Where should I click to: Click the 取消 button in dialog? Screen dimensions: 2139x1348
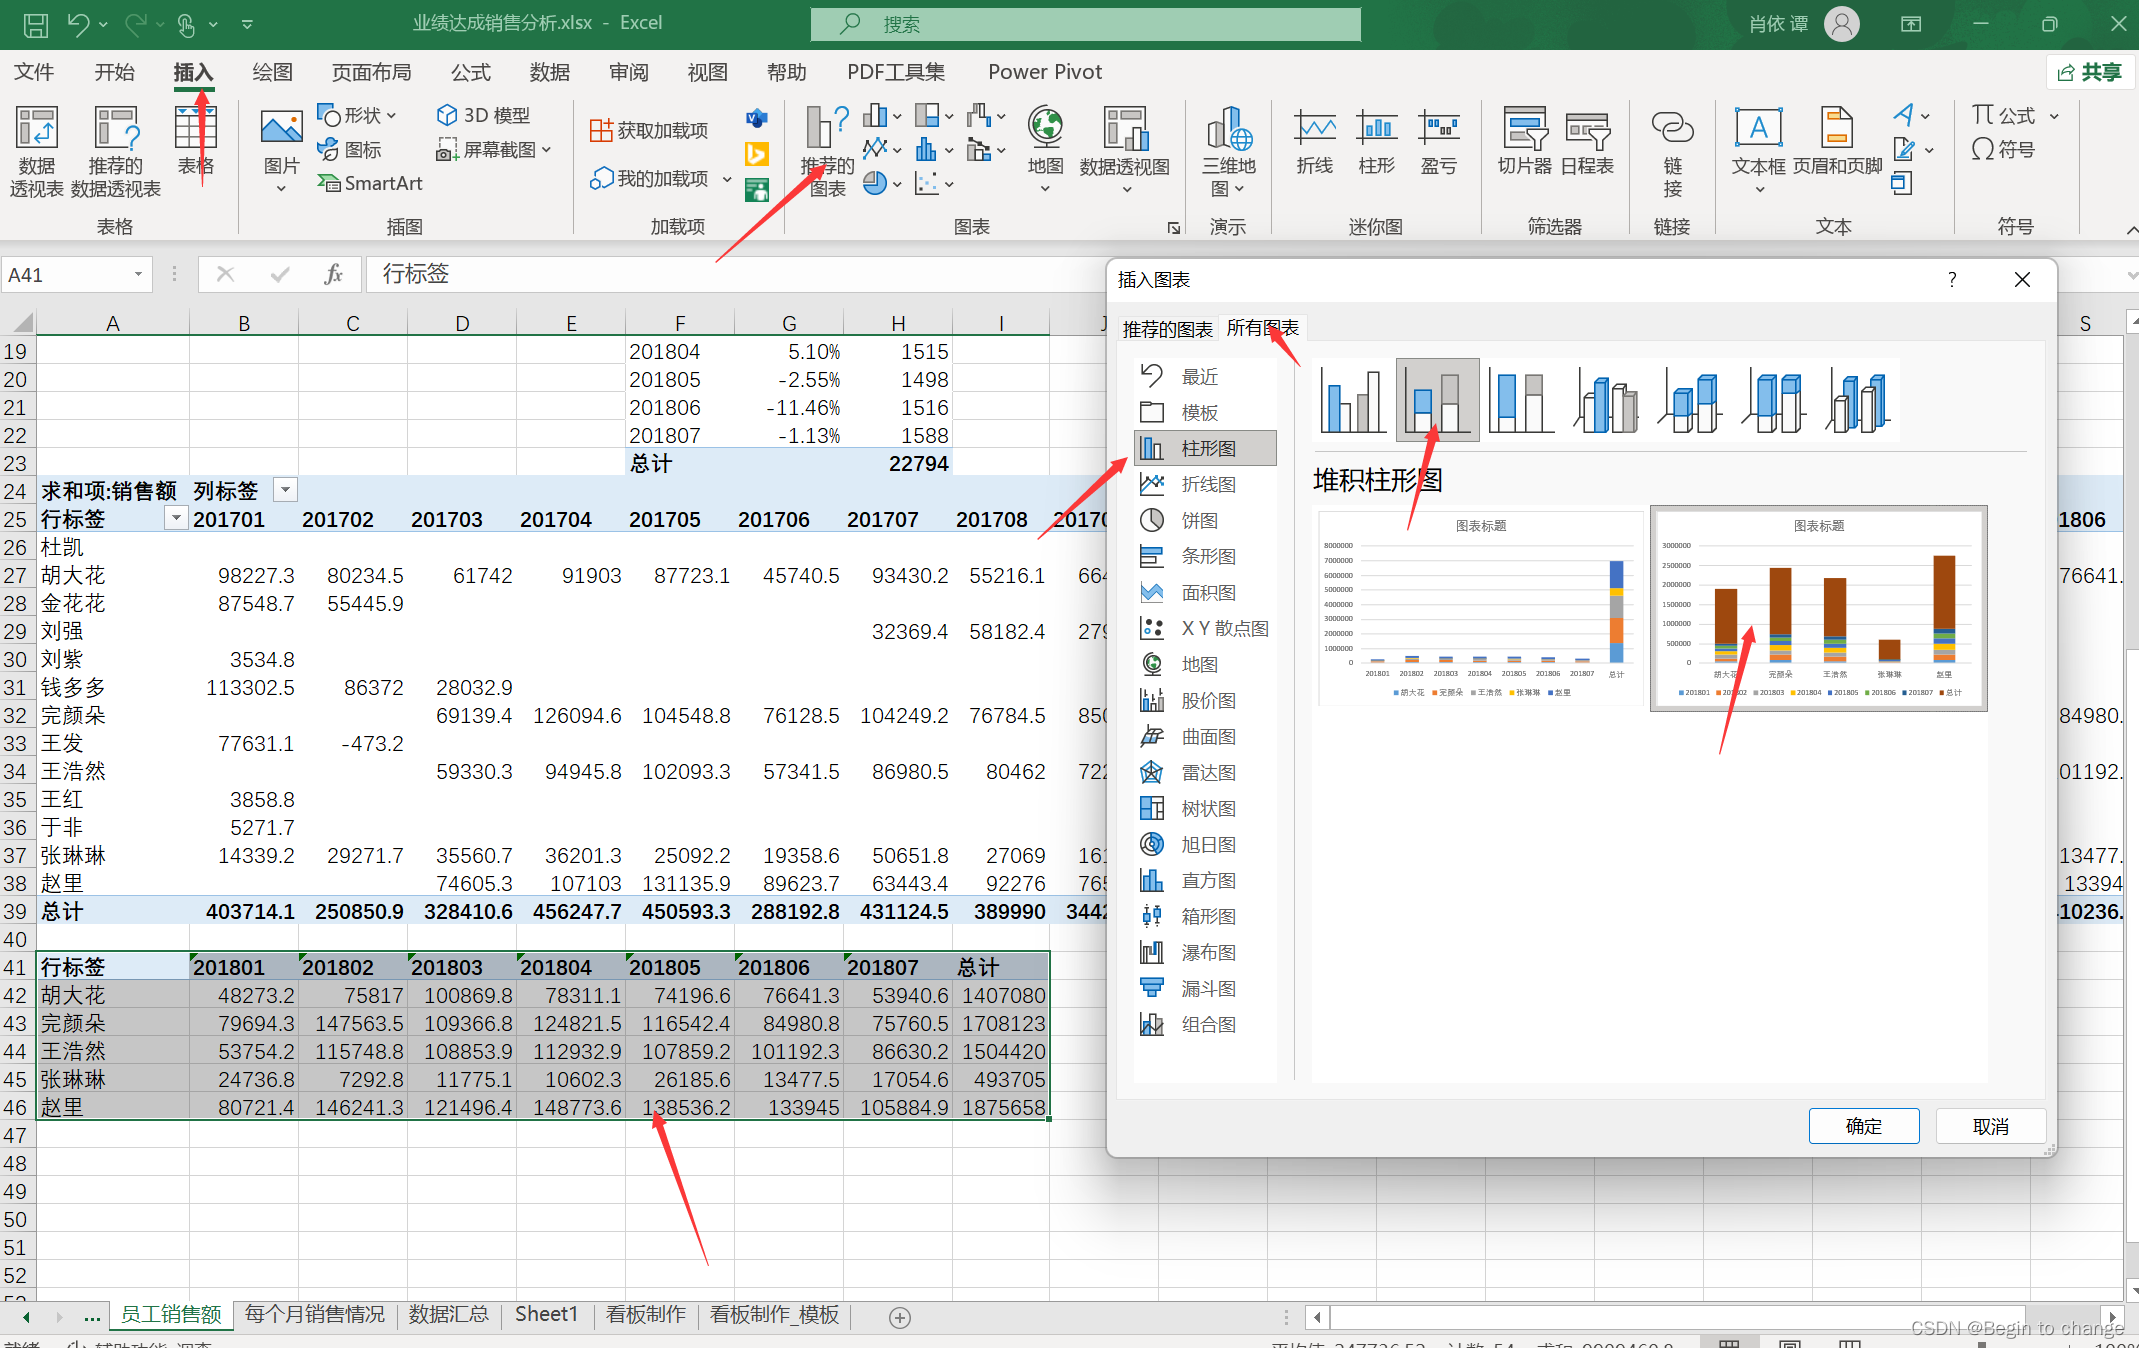point(1990,1127)
